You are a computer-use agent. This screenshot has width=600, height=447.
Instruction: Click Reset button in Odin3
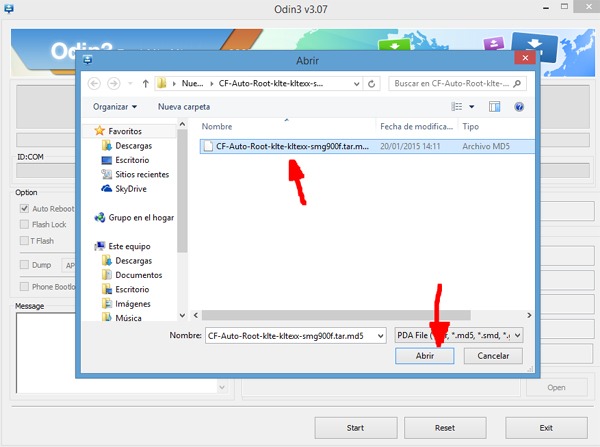tap(445, 428)
